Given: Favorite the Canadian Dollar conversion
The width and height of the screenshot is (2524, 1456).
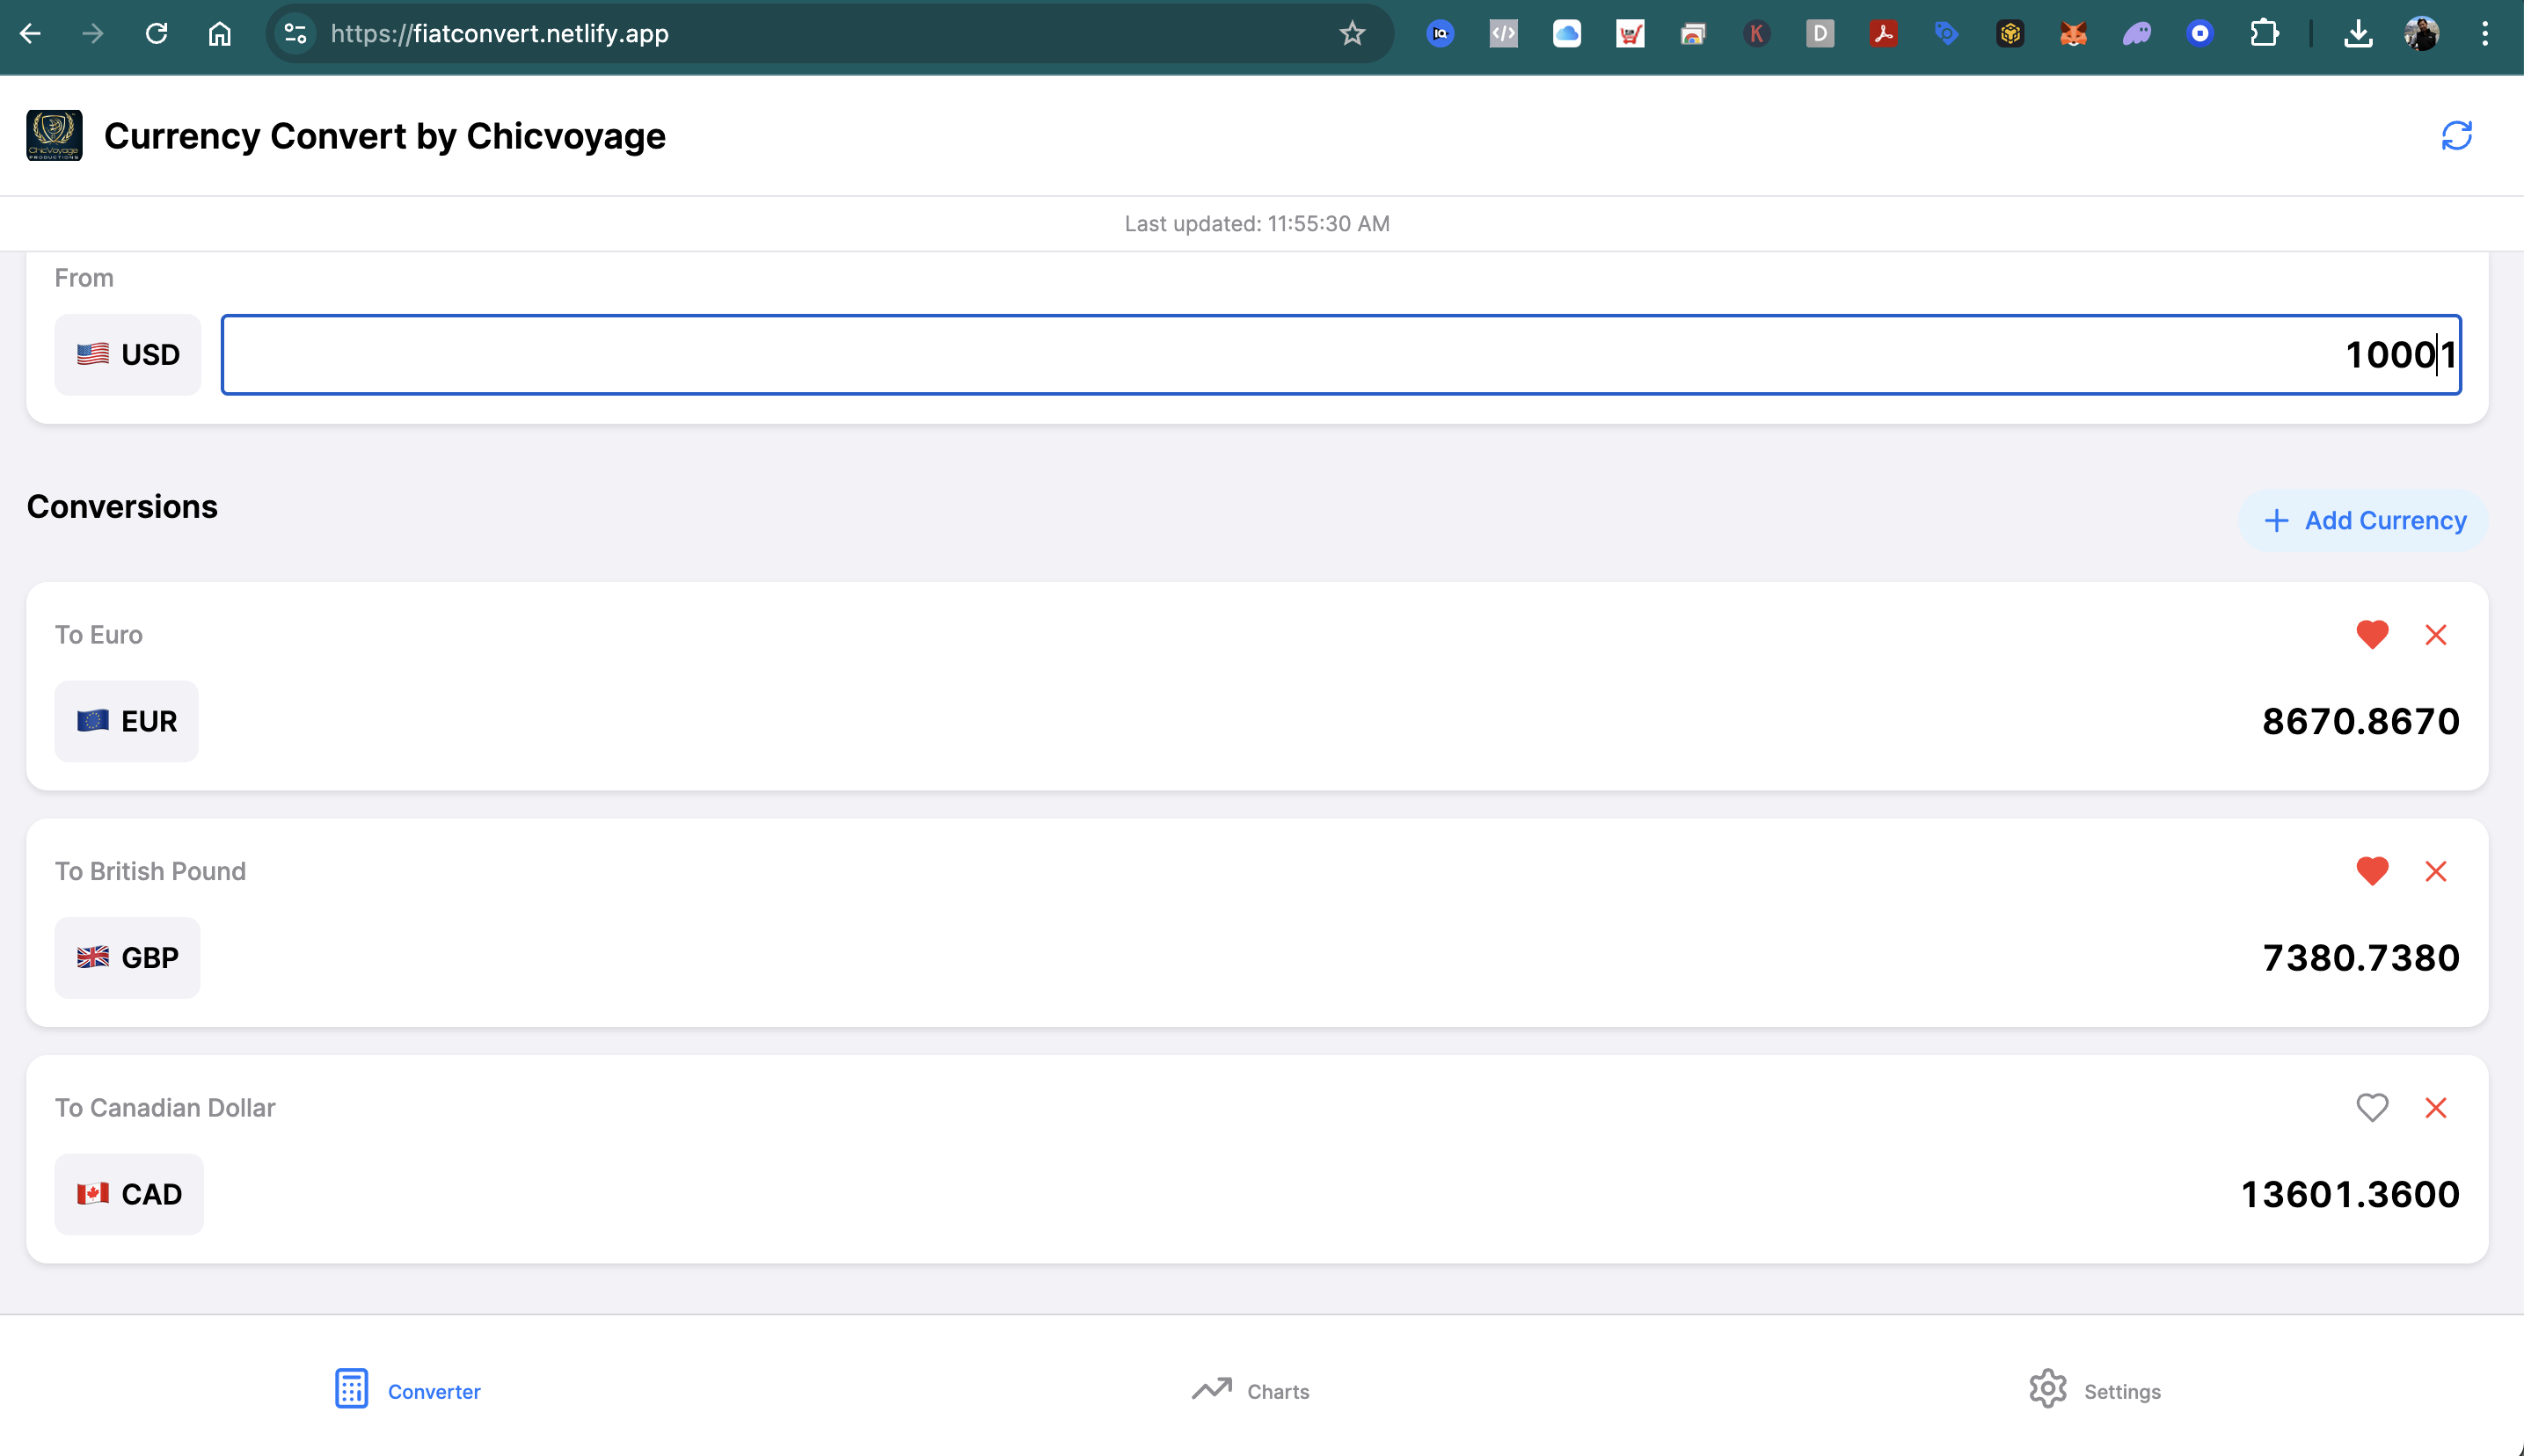Looking at the screenshot, I should coord(2372,1108).
